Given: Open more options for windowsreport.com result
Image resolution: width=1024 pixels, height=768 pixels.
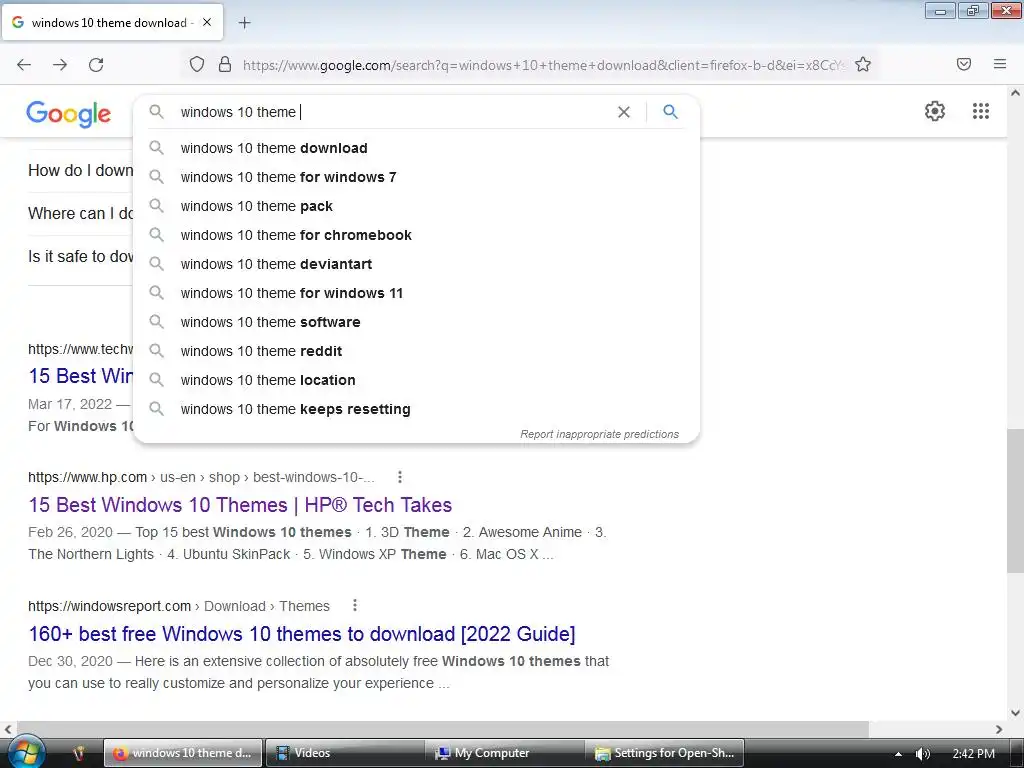Looking at the screenshot, I should (x=355, y=606).
